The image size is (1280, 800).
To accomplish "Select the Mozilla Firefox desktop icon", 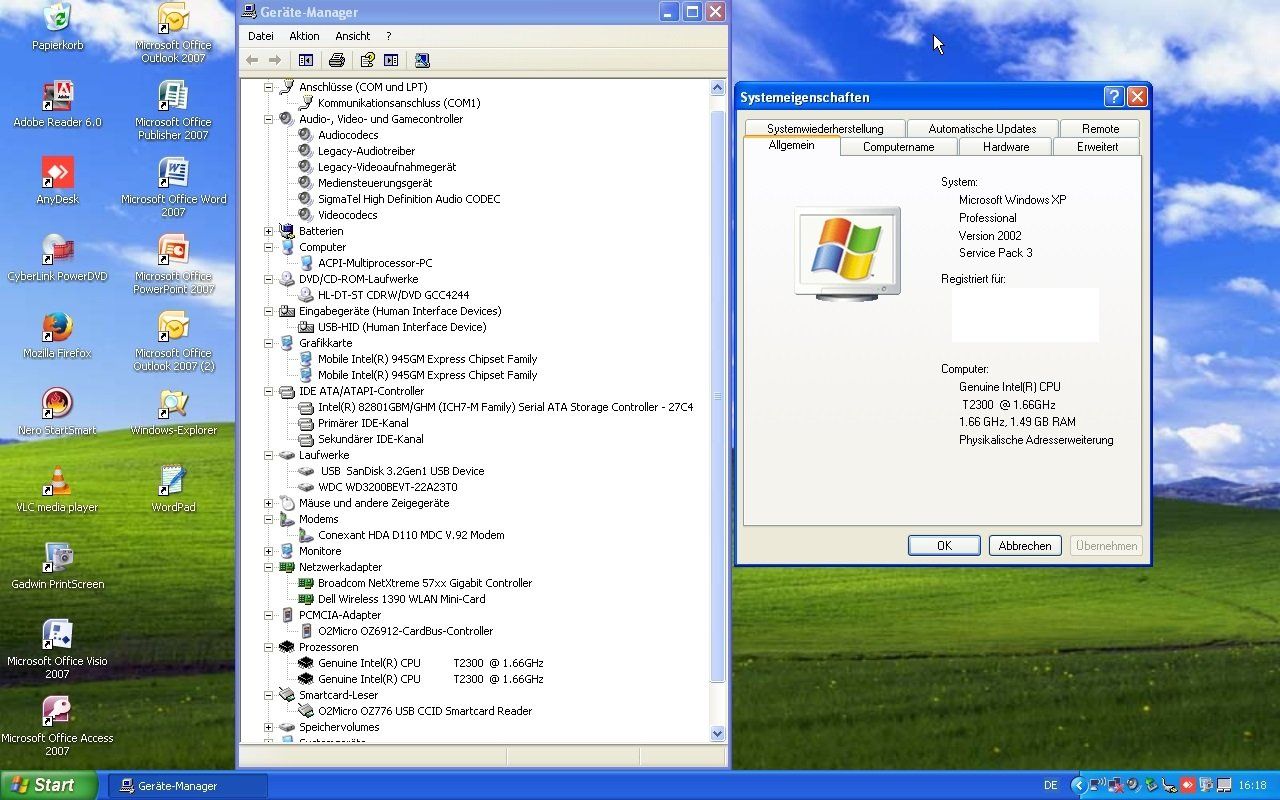I will coord(57,335).
